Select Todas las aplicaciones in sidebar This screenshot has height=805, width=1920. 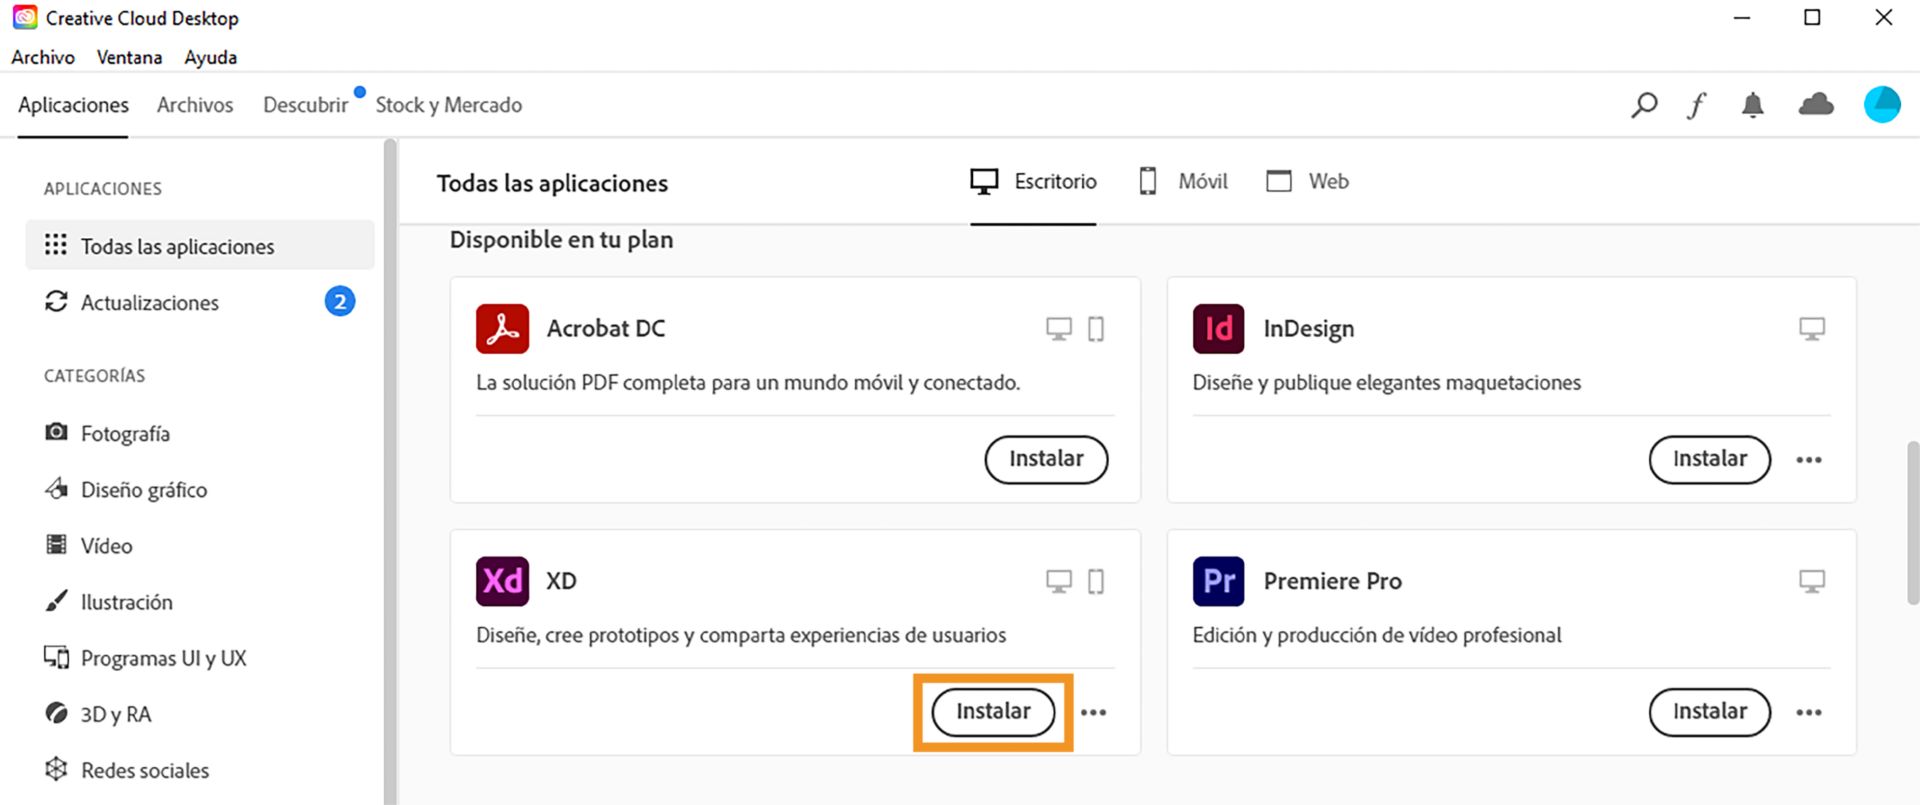(x=200, y=246)
